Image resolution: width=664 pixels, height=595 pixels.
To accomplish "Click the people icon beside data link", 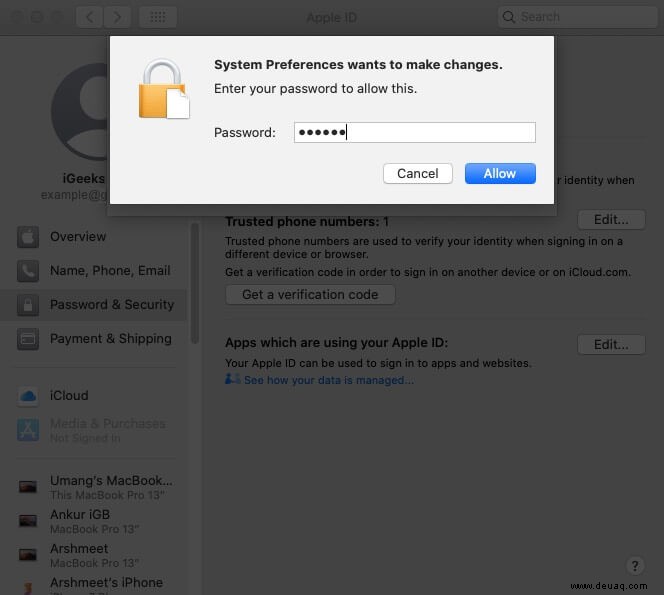I will click(x=232, y=379).
